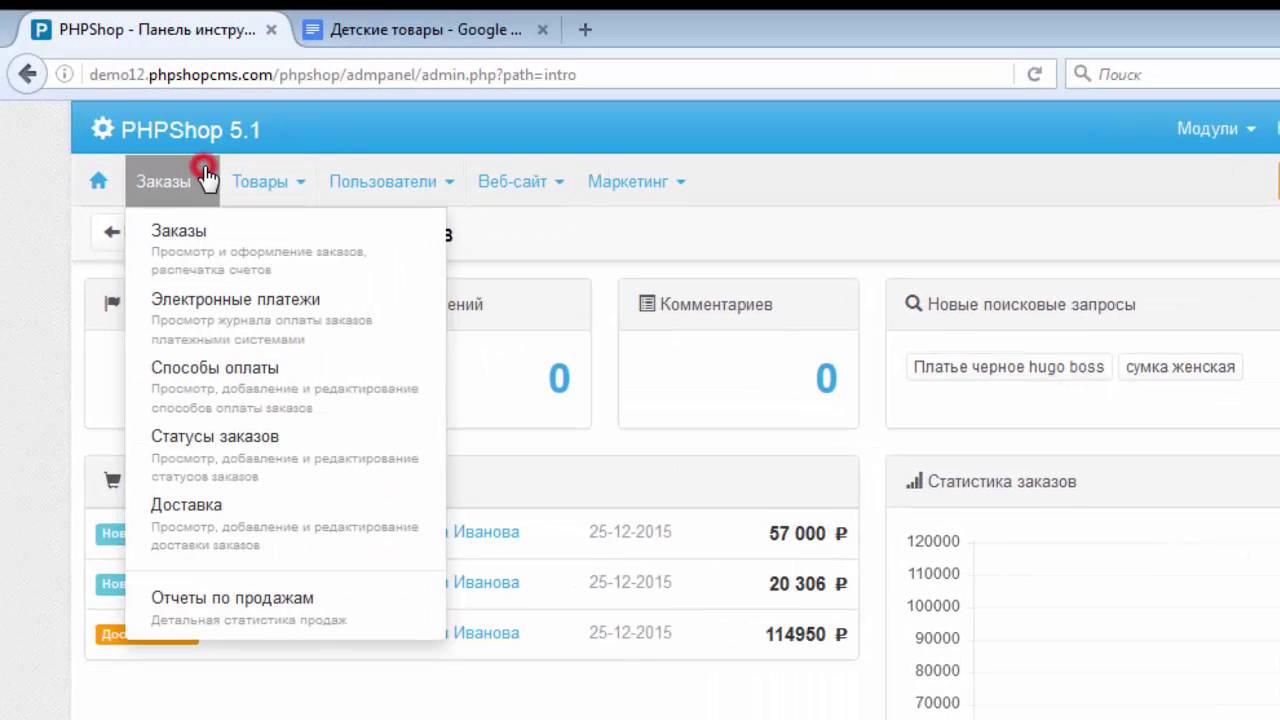
Task: Open a new browser tab with the plus button
Action: pyautogui.click(x=585, y=30)
